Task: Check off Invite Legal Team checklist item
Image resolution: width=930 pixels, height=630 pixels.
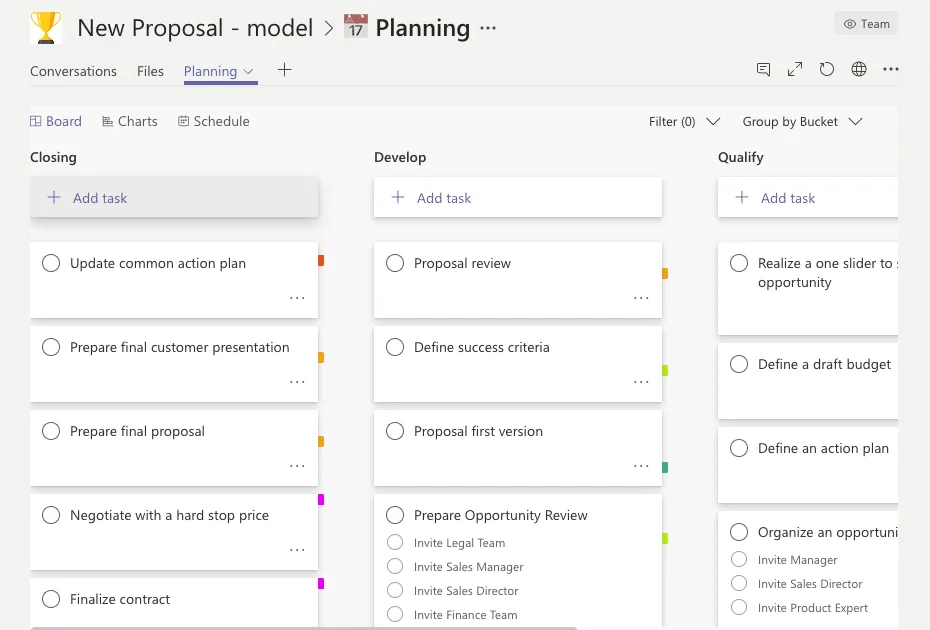Action: [395, 542]
